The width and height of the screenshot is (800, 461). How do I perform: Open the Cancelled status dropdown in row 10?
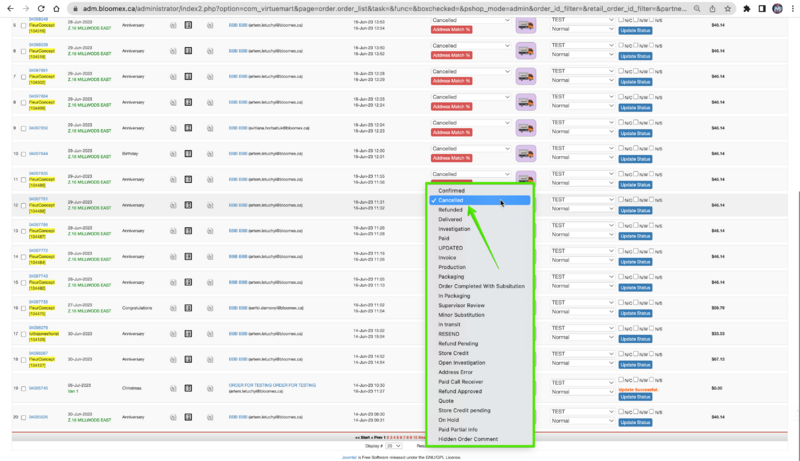point(470,148)
